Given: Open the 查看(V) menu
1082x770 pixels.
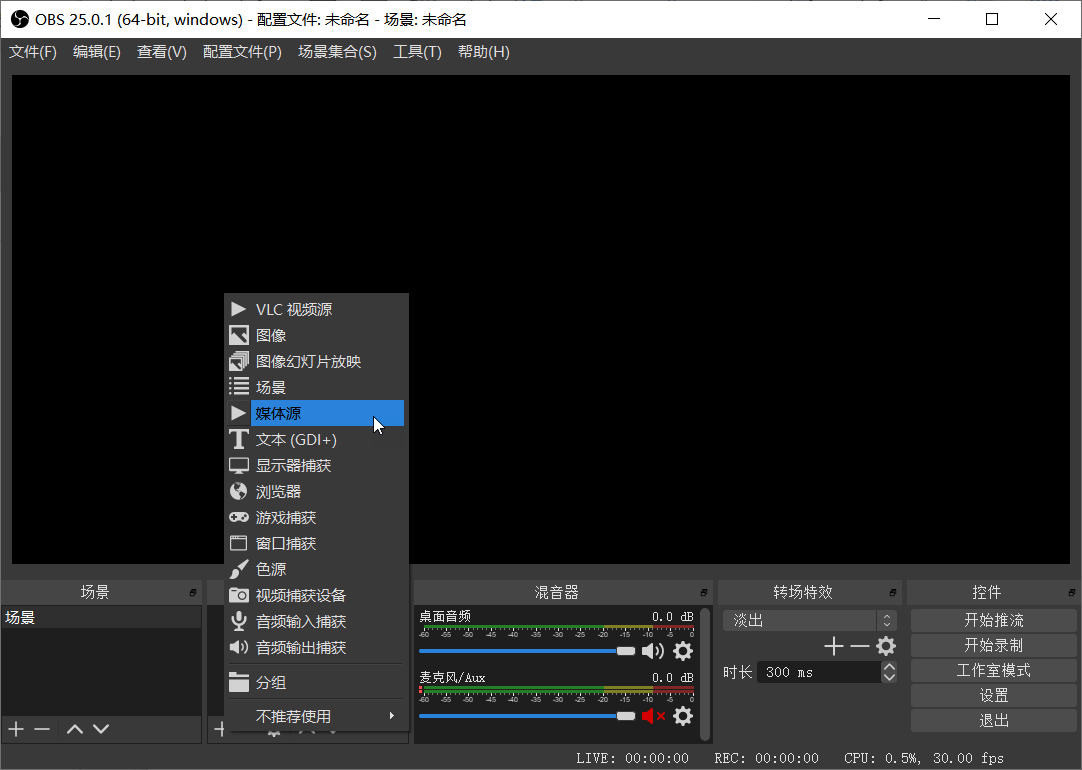Looking at the screenshot, I should (161, 52).
